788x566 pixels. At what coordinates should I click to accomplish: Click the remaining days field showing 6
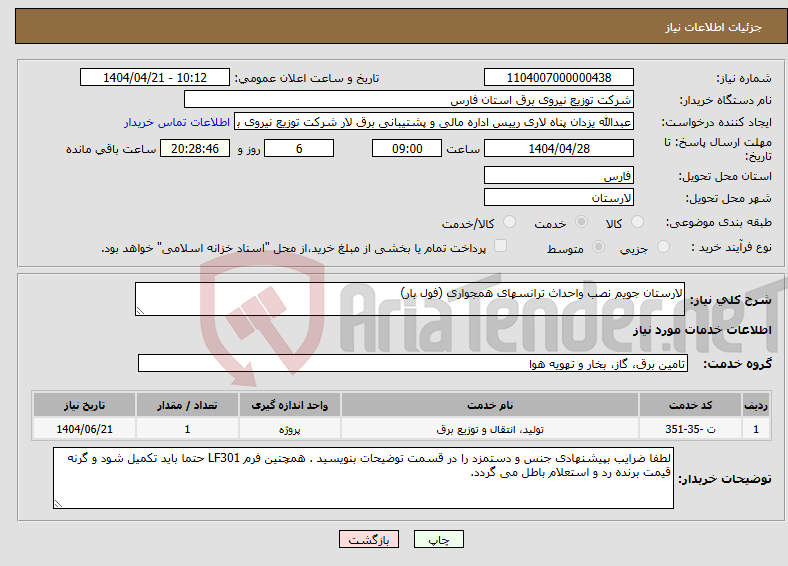coord(299,148)
